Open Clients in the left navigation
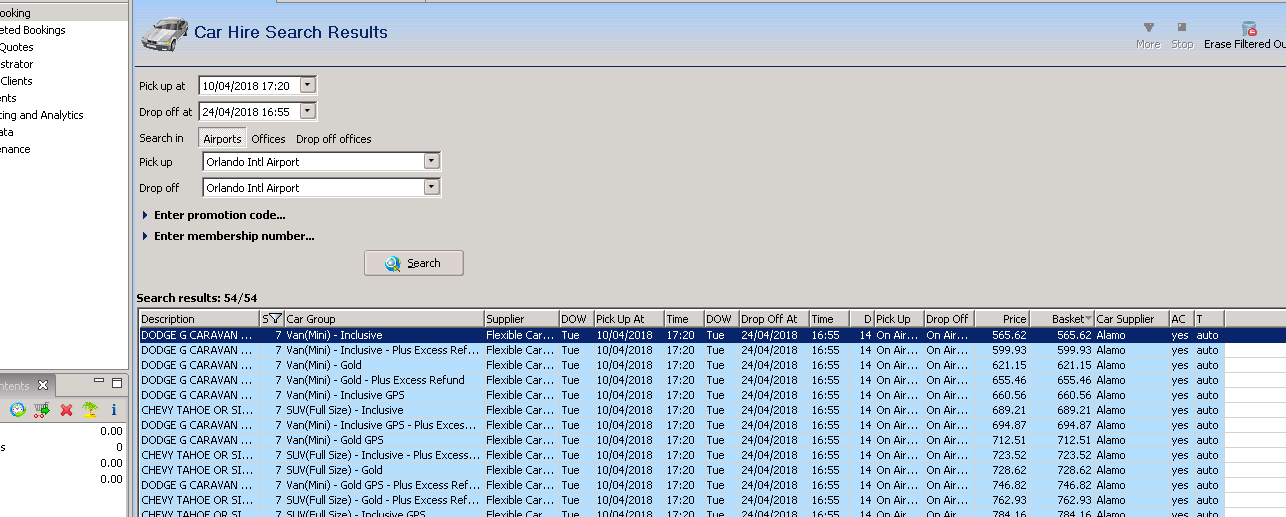 pos(17,81)
